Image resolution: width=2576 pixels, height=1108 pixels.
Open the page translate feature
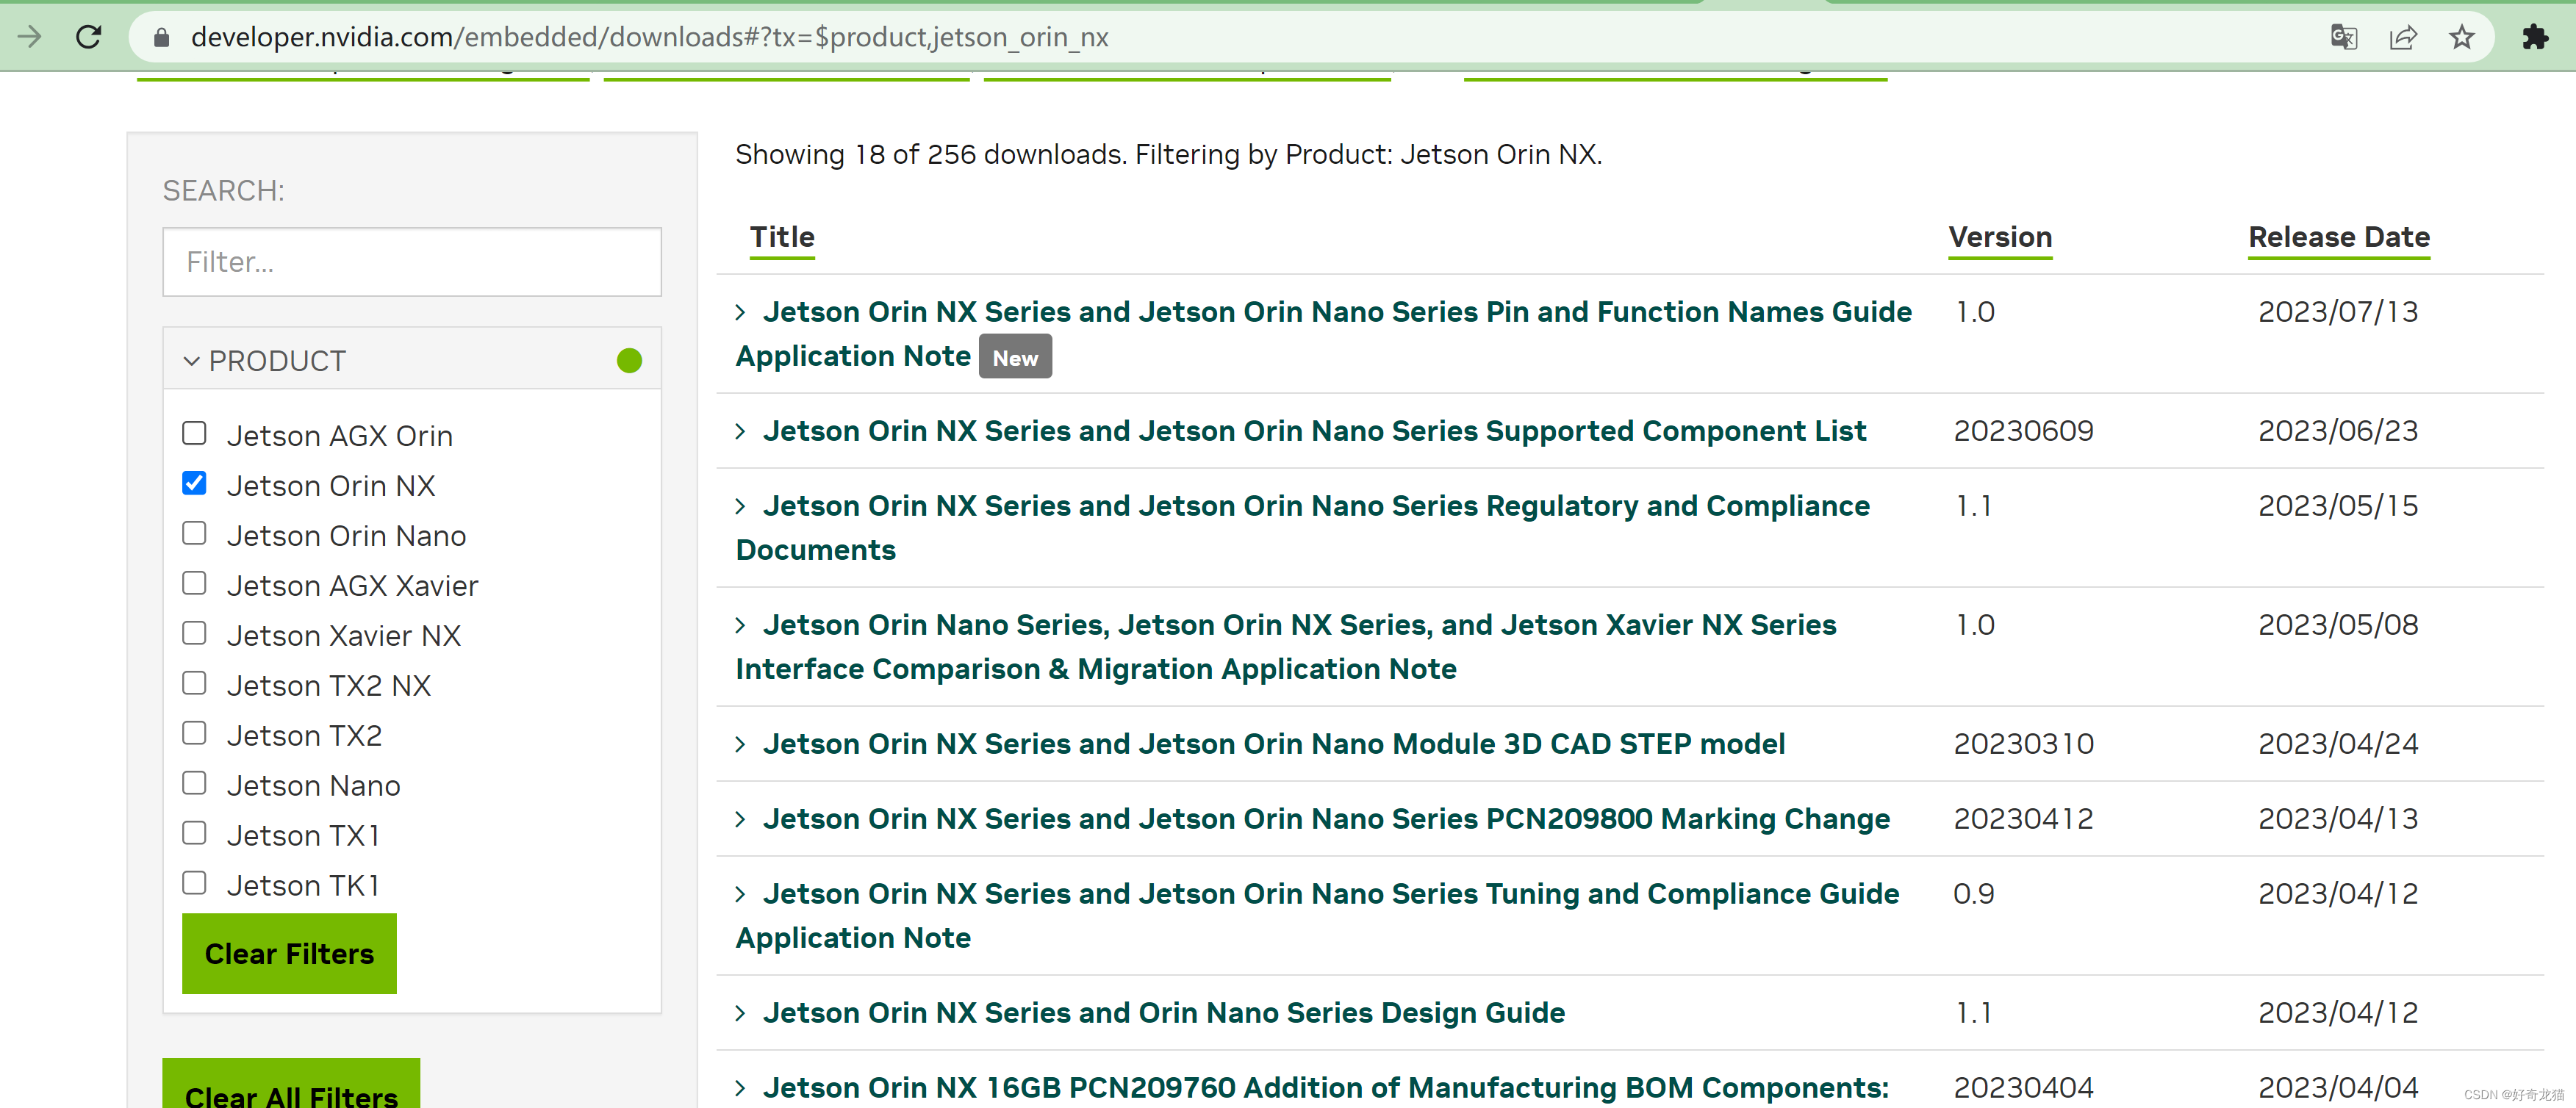coord(2344,37)
